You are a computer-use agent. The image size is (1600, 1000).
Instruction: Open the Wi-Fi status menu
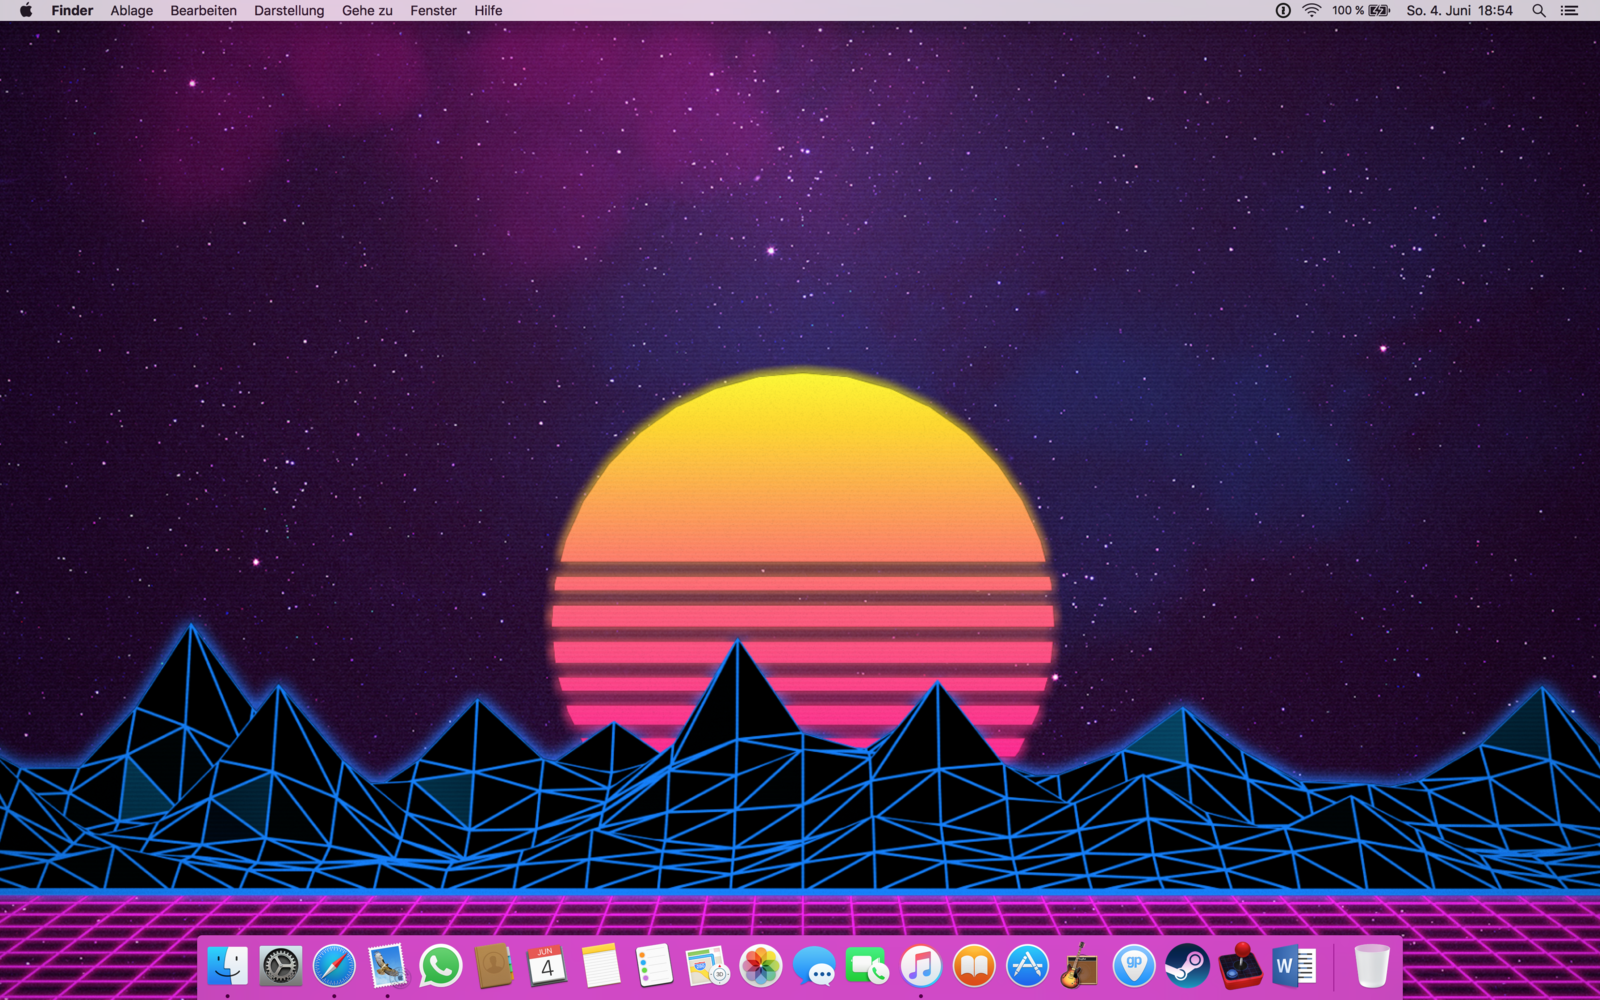(x=1312, y=10)
